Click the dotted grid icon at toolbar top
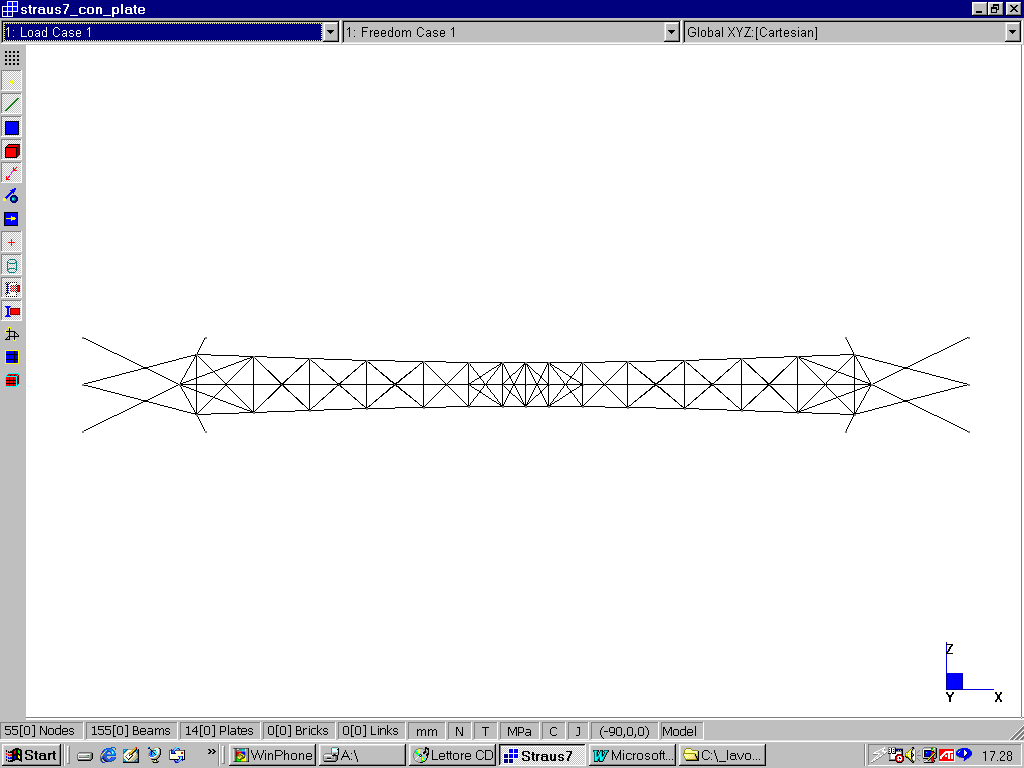The width and height of the screenshot is (1024, 768). click(x=12, y=58)
